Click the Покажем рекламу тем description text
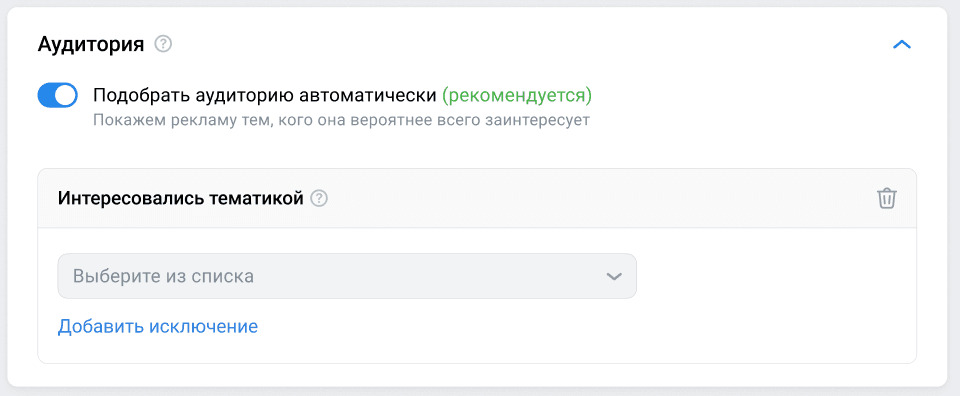The image size is (960, 396). point(341,119)
